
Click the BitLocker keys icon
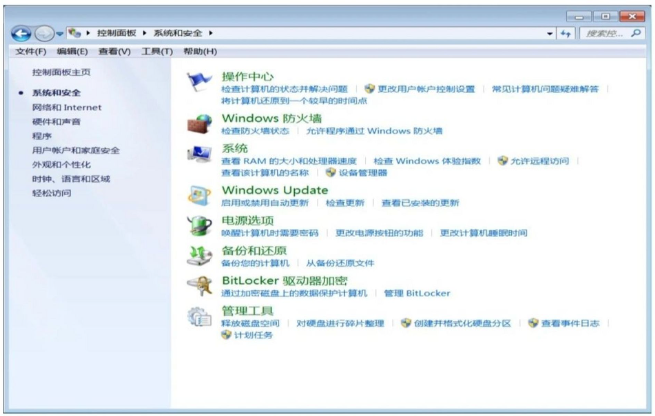pos(199,286)
